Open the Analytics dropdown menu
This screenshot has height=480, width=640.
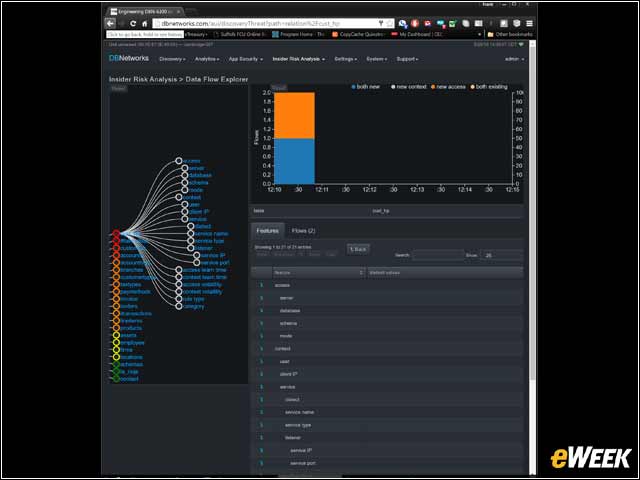click(x=207, y=59)
